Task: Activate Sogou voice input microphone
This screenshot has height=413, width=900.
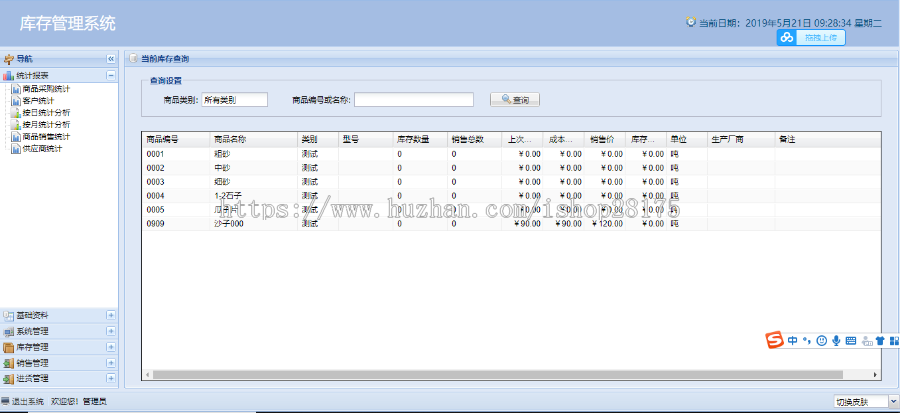Action: 836,341
